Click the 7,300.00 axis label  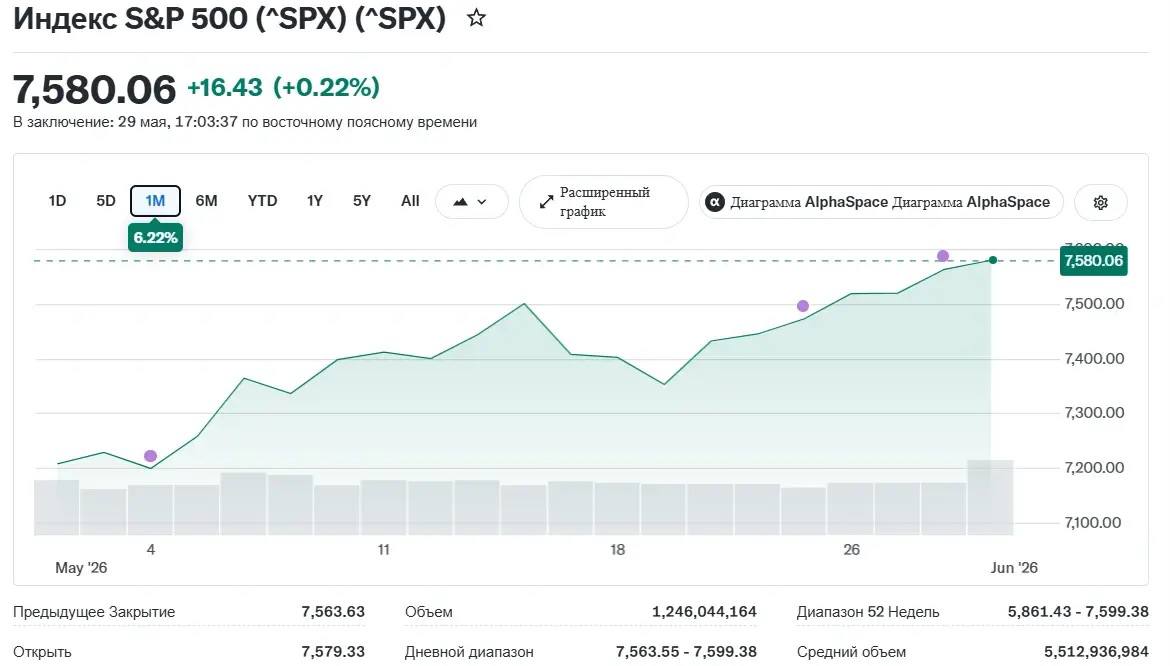click(1094, 412)
